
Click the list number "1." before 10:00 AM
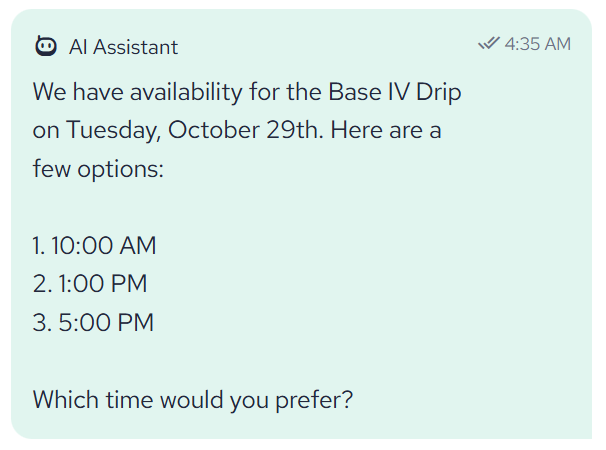point(39,246)
